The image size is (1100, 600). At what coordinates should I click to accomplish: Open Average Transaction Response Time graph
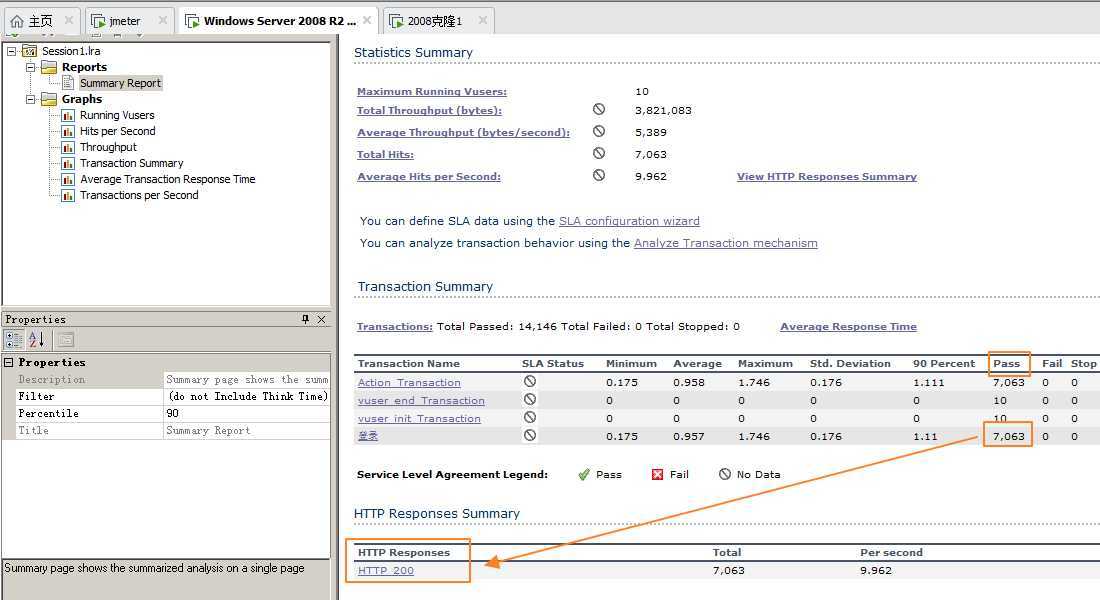tap(167, 180)
